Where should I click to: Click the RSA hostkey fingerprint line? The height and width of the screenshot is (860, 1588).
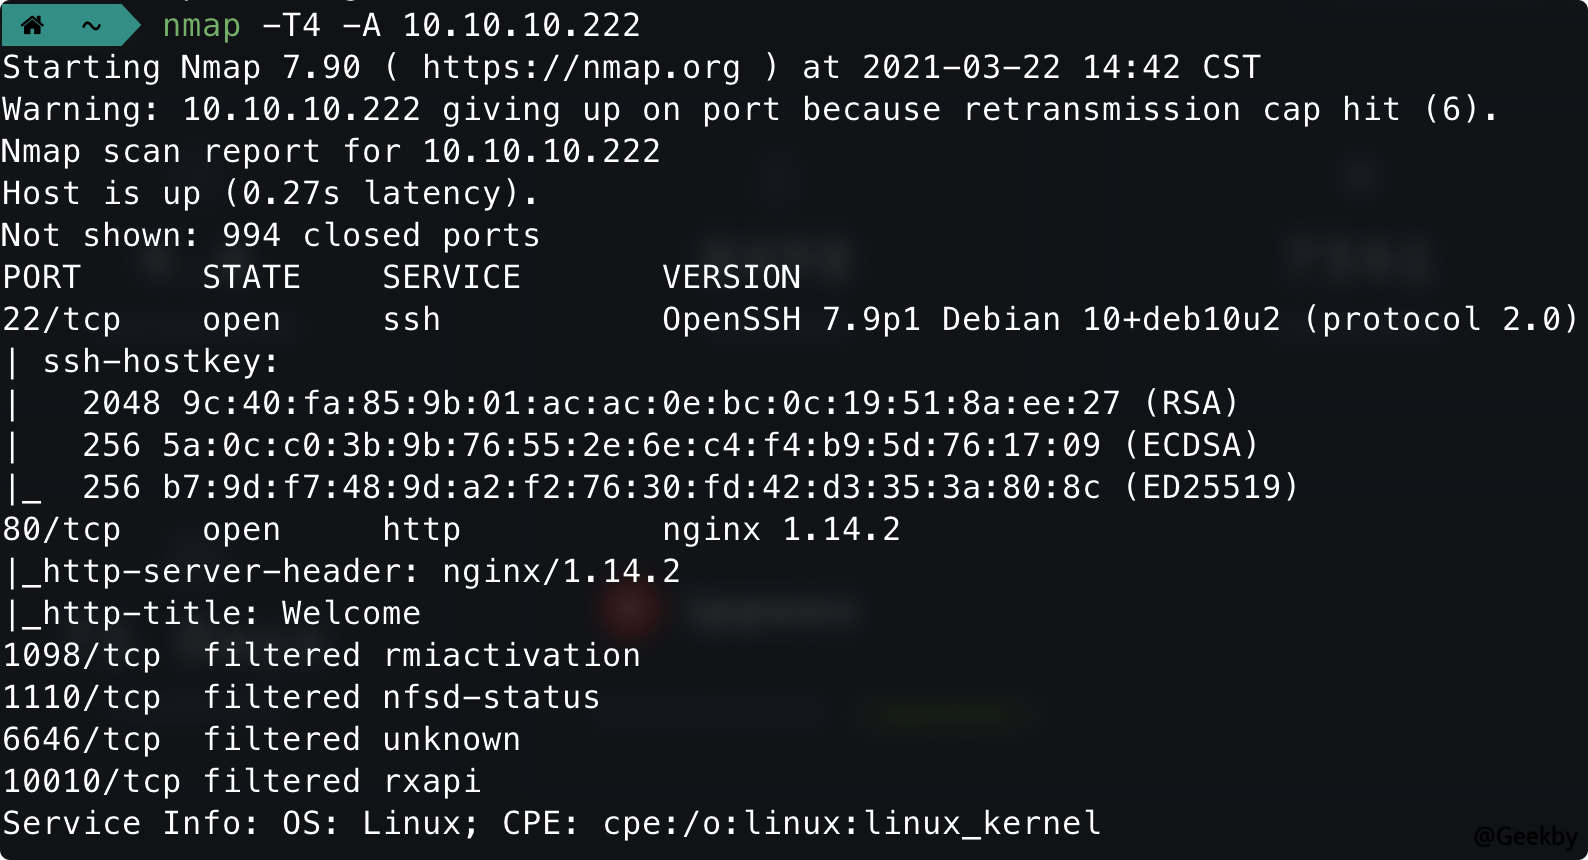(x=660, y=403)
